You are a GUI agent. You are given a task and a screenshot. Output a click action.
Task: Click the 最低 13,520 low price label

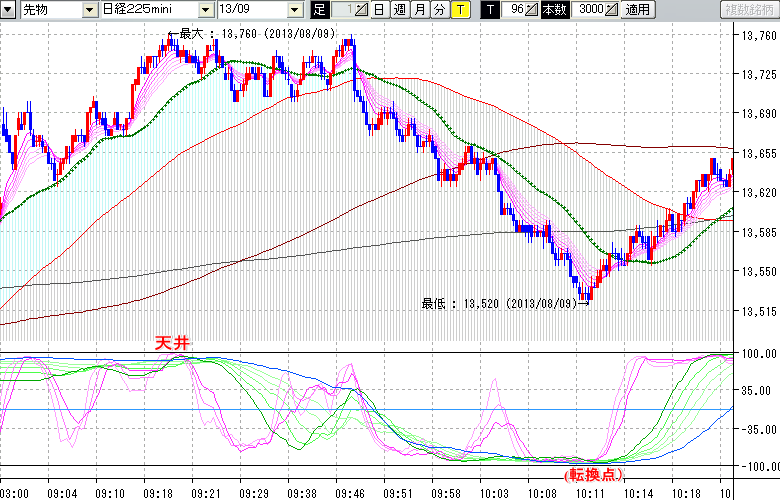click(x=498, y=302)
